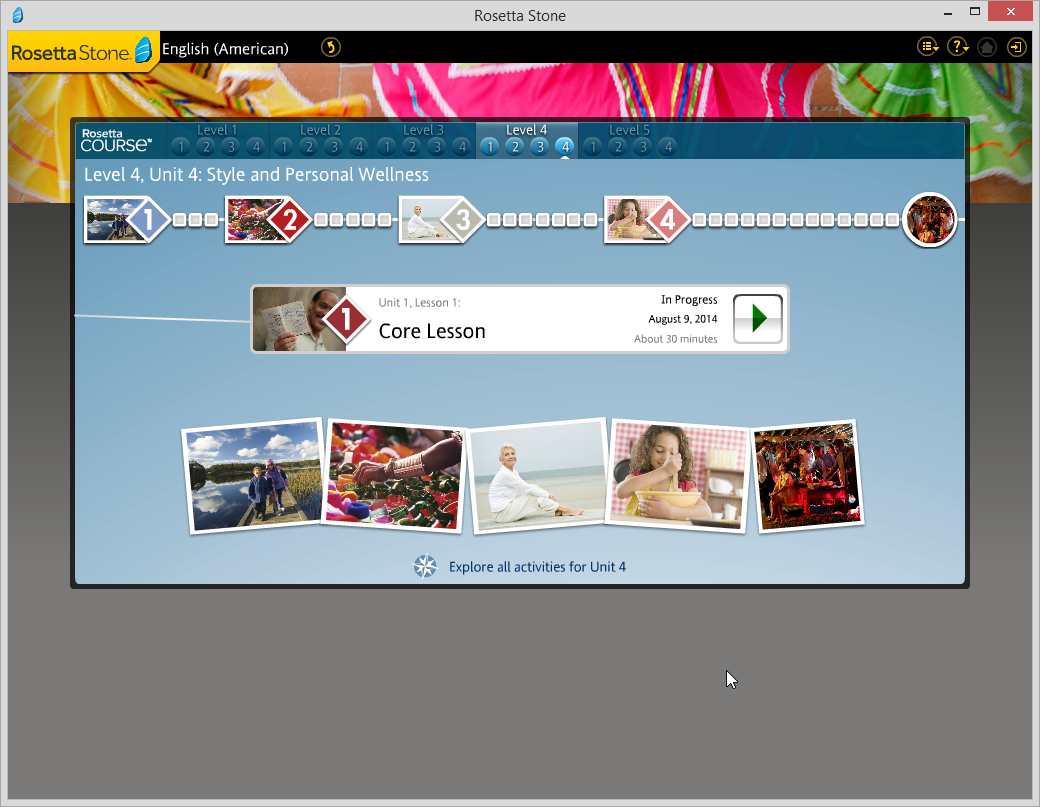
Task: Click the Level 1 label
Action: click(217, 130)
